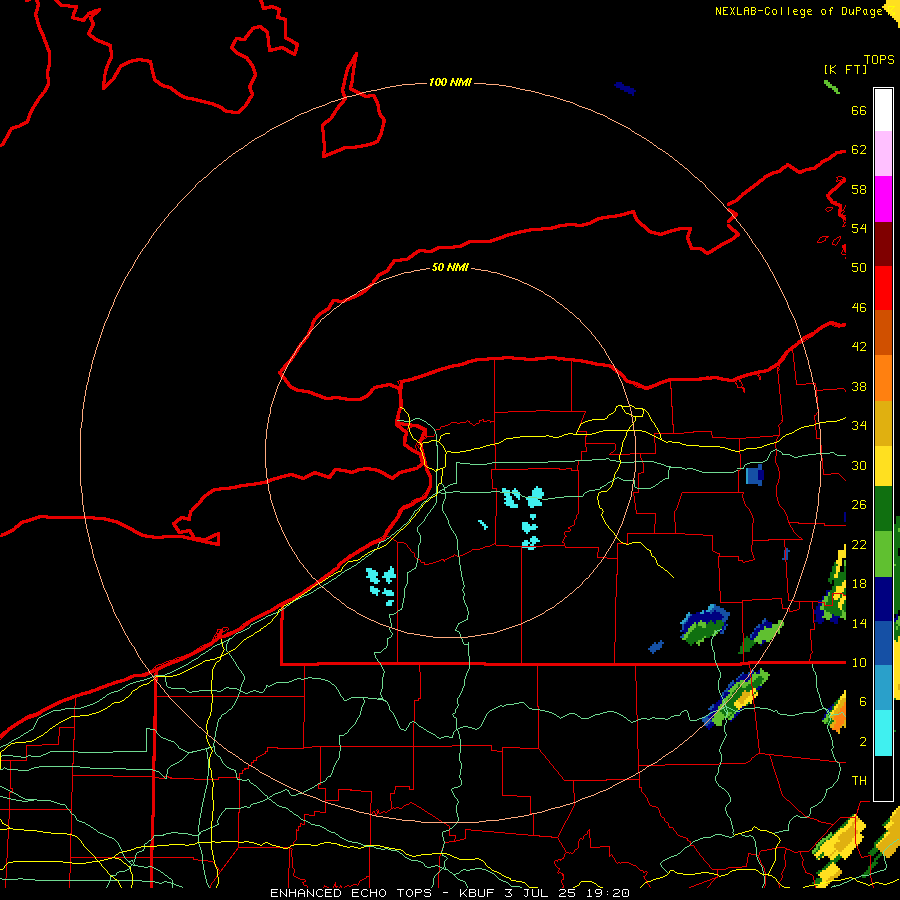Click the light green 22-26 kft swatch
900x900 pixels.
point(883,554)
